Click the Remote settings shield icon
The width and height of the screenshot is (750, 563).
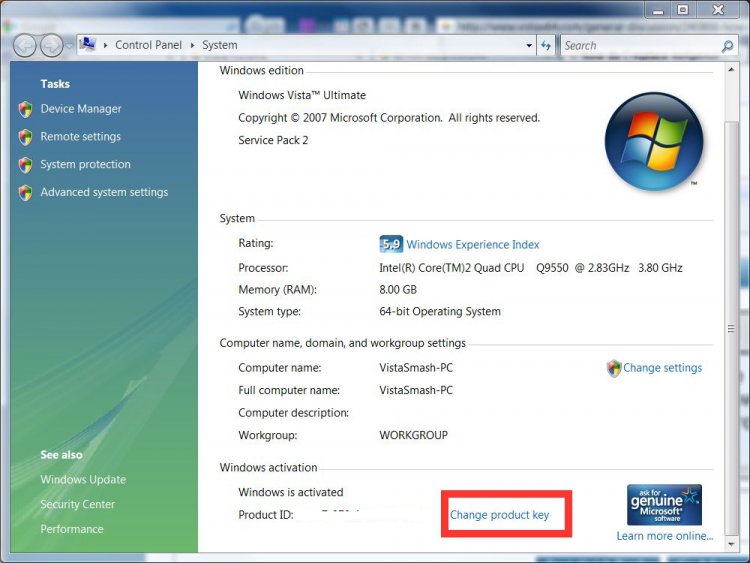pos(25,137)
